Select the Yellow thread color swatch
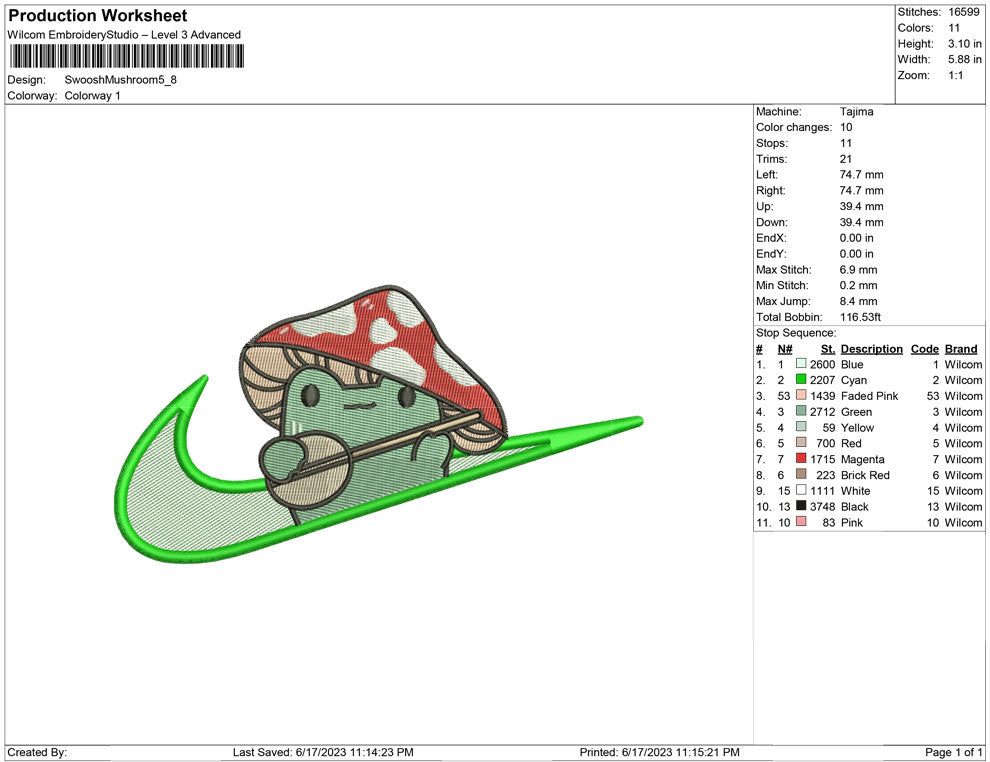 (801, 427)
